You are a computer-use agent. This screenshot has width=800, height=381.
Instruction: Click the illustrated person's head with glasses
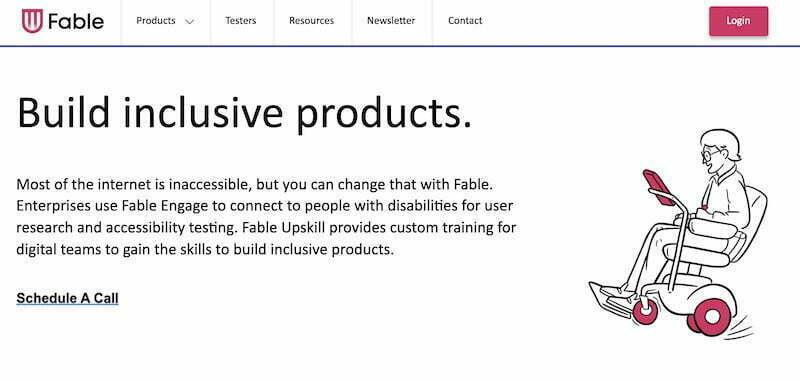tap(720, 149)
